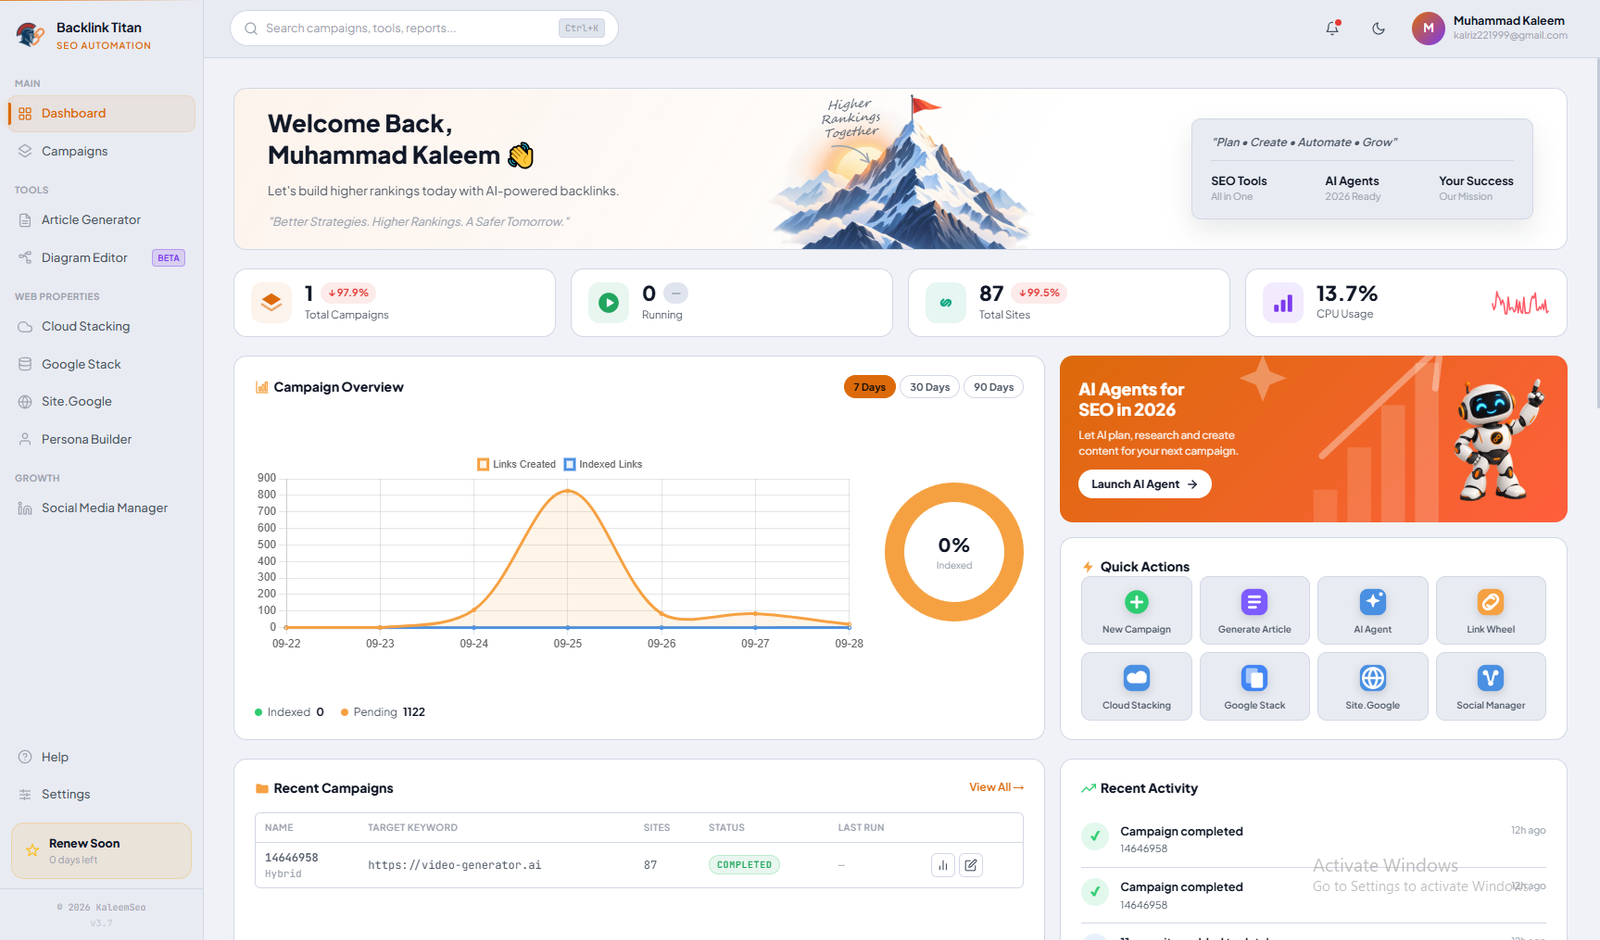Click Google Stack quick action tile
The width and height of the screenshot is (1600, 940).
coord(1254,686)
